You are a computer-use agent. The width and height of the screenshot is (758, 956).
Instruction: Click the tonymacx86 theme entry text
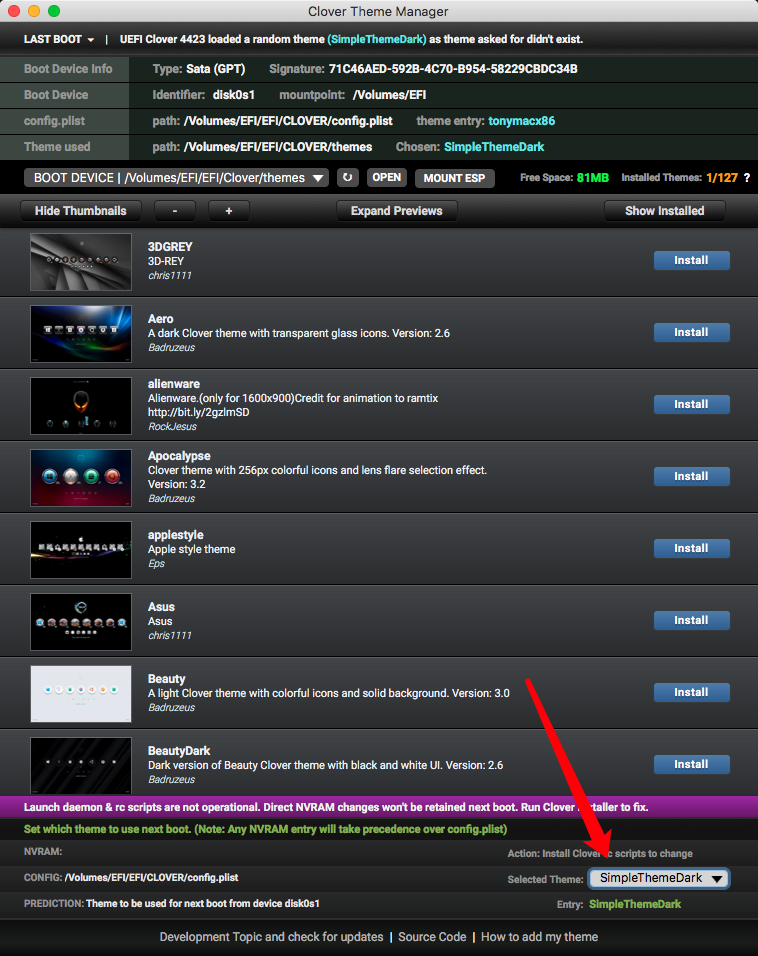click(521, 121)
